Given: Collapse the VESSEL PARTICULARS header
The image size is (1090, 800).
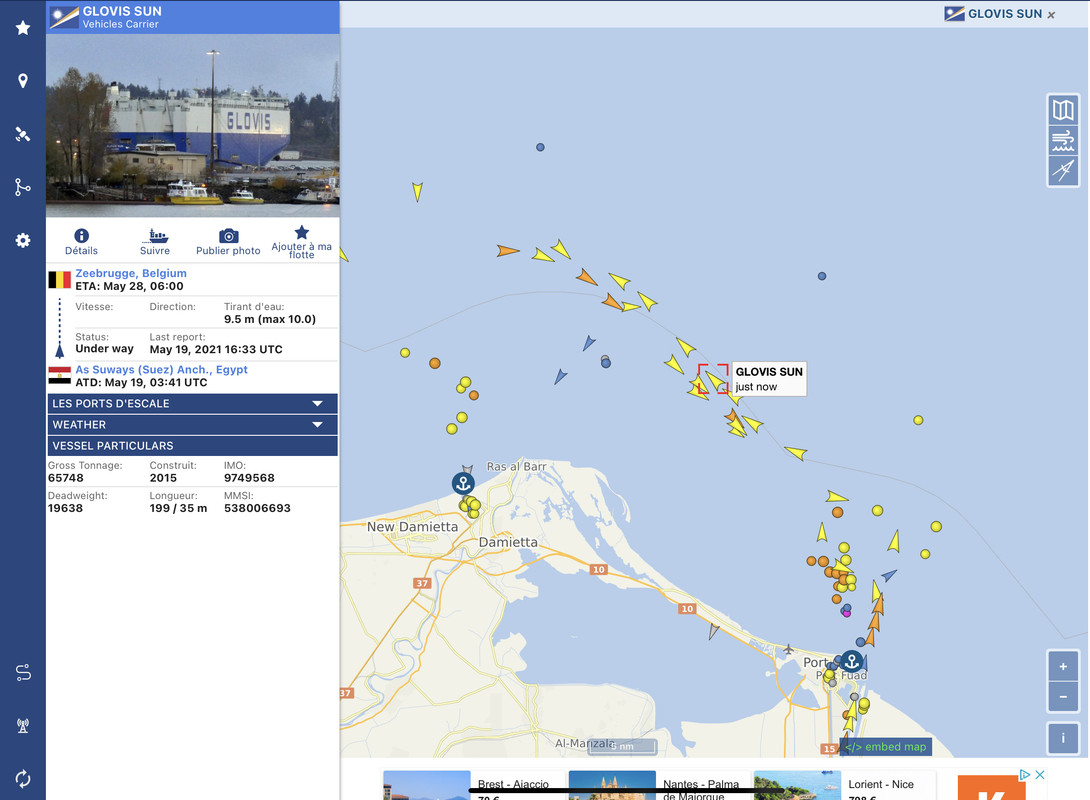Looking at the screenshot, I should [x=193, y=446].
